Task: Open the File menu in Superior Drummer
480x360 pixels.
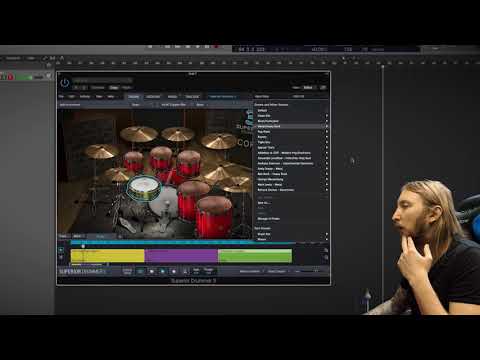Action: (61, 97)
